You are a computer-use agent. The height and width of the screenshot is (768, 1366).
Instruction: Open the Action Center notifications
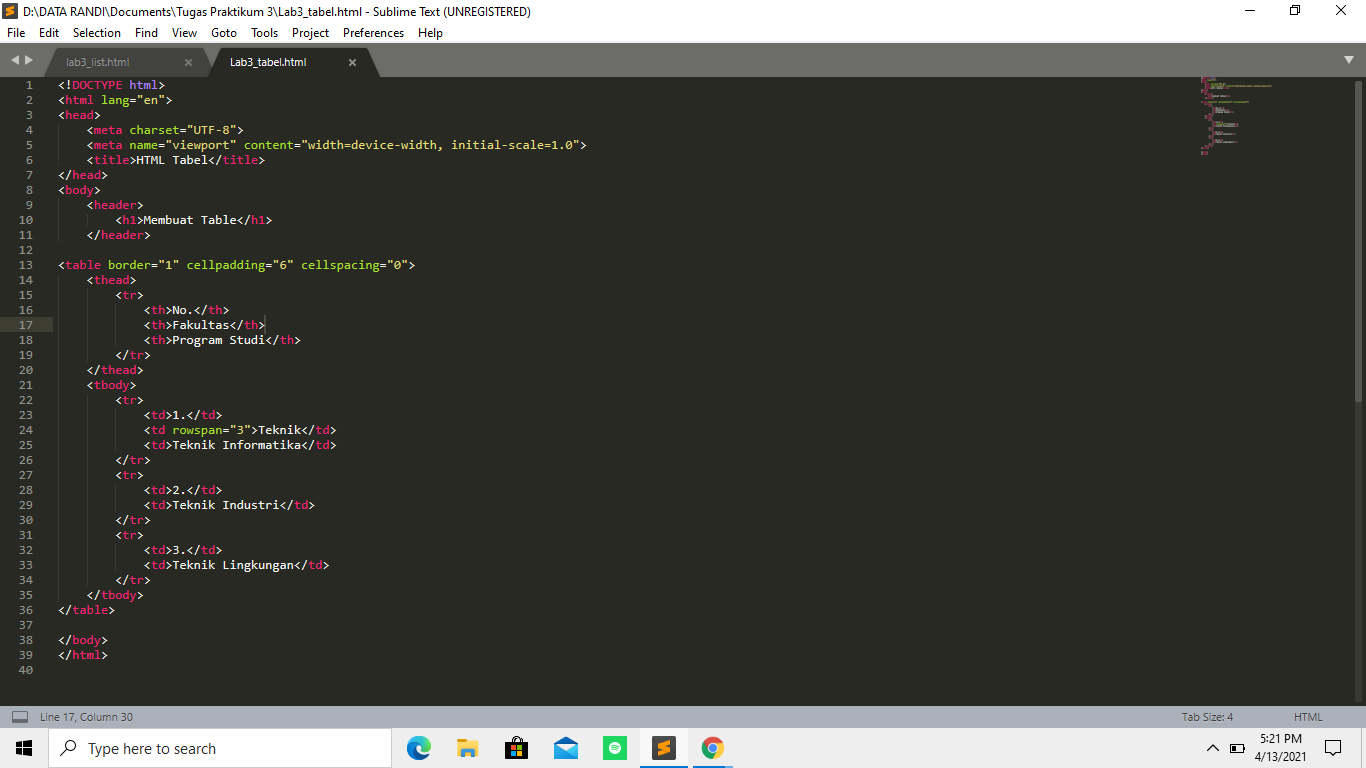coord(1331,747)
